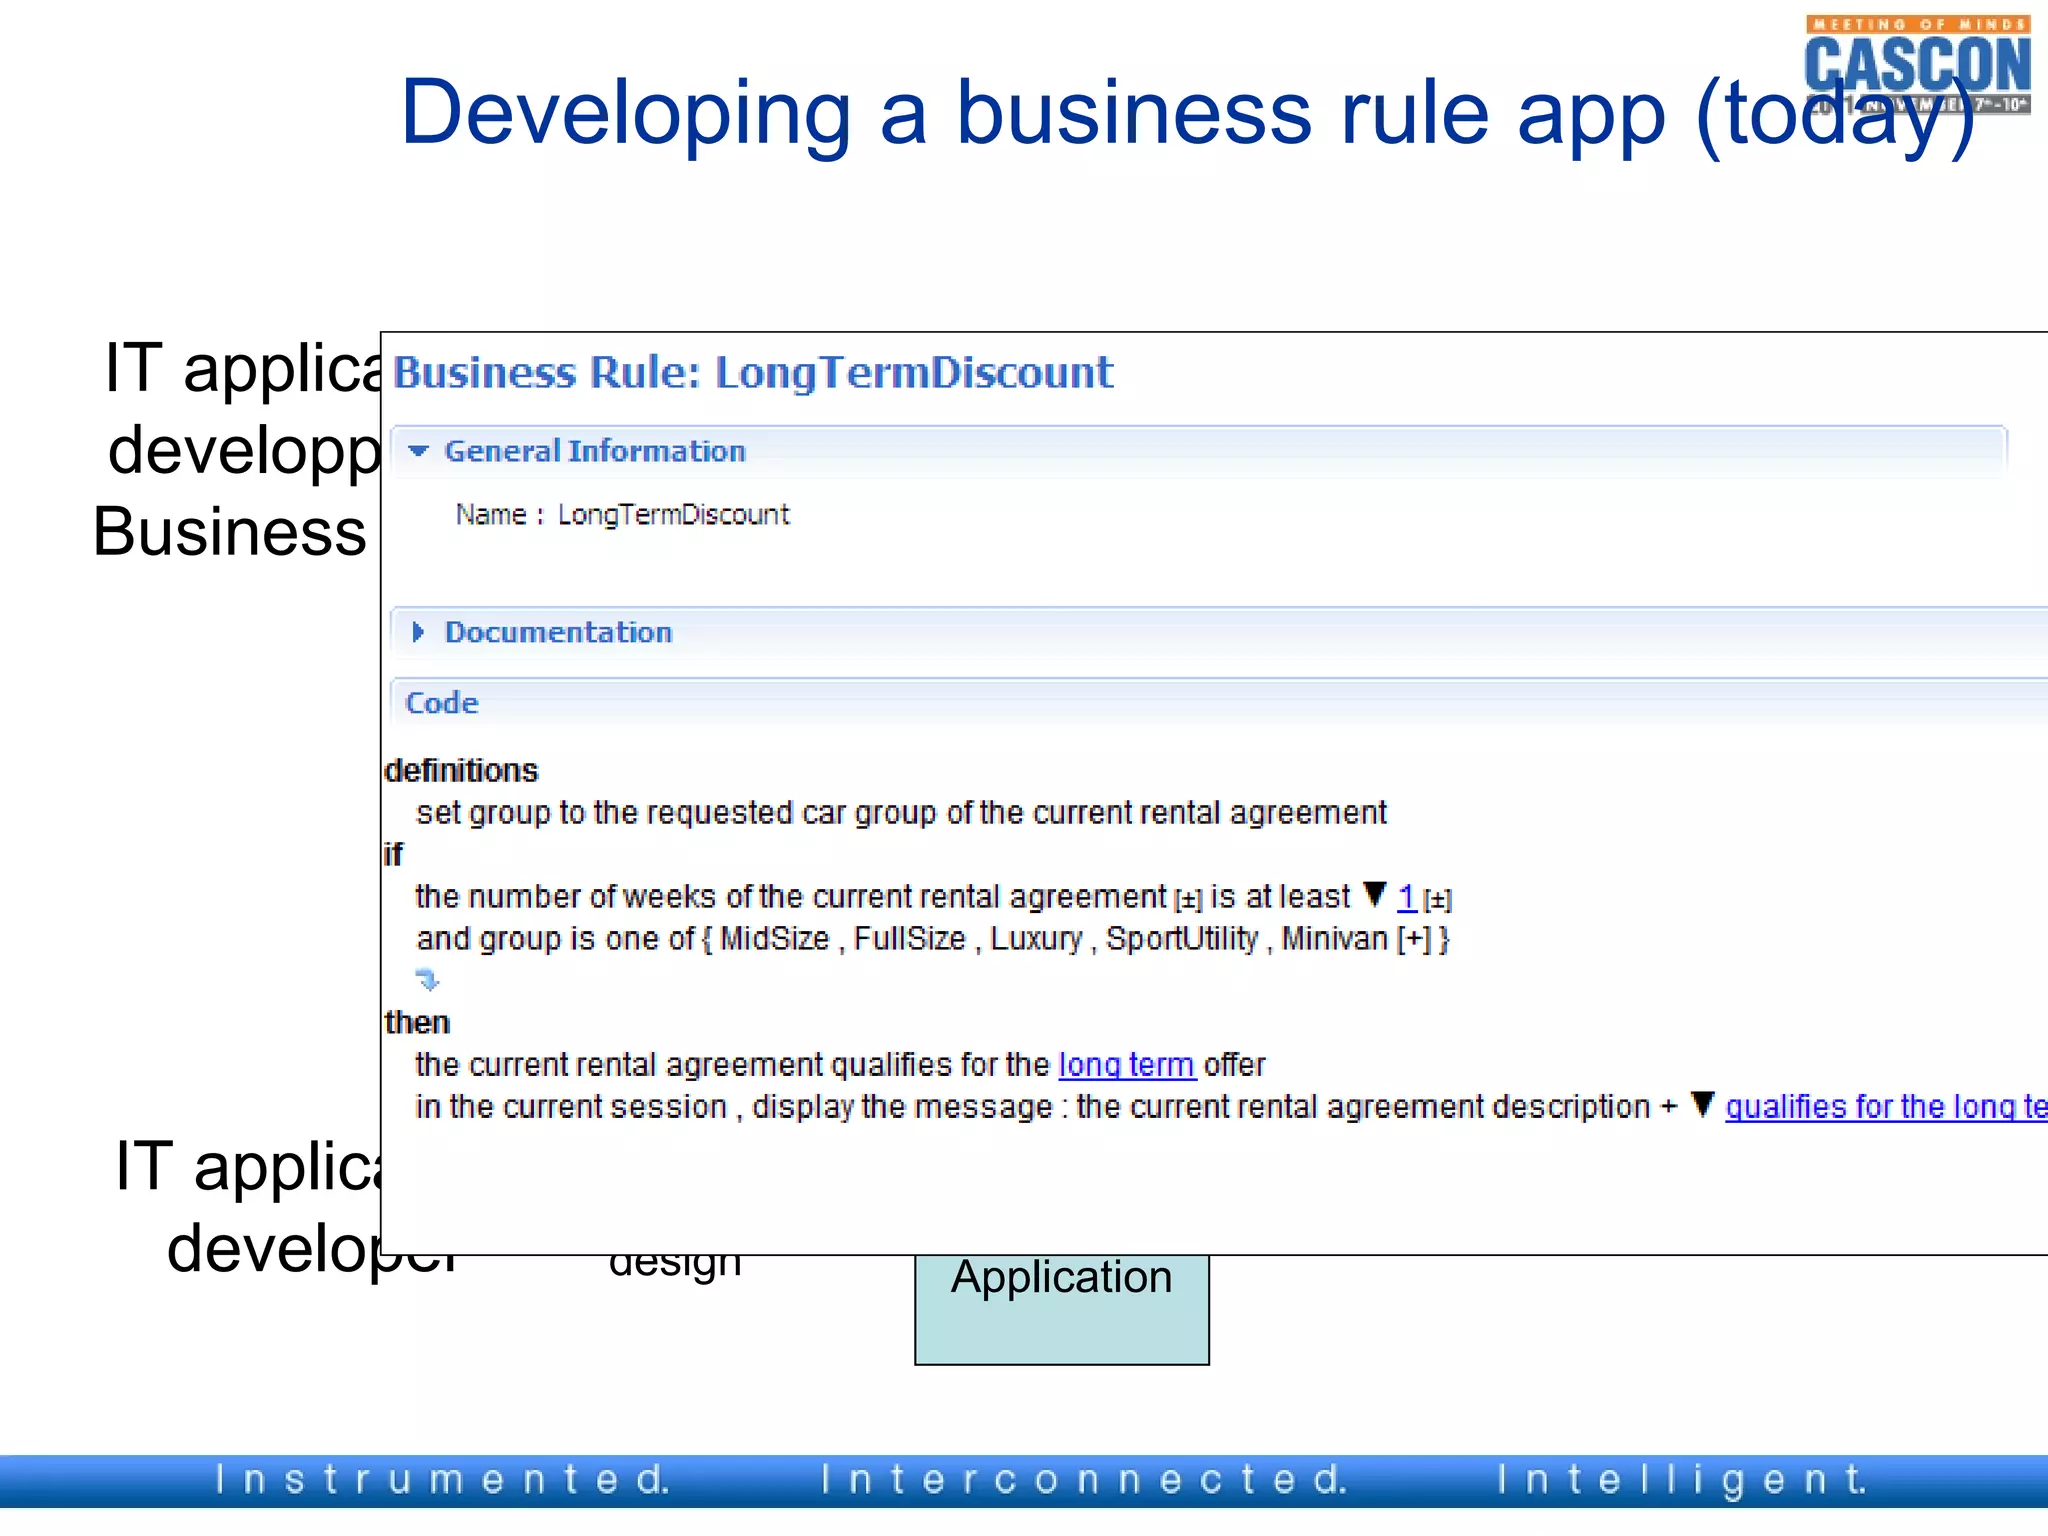Click the 'then' keyword

[x=417, y=1023]
